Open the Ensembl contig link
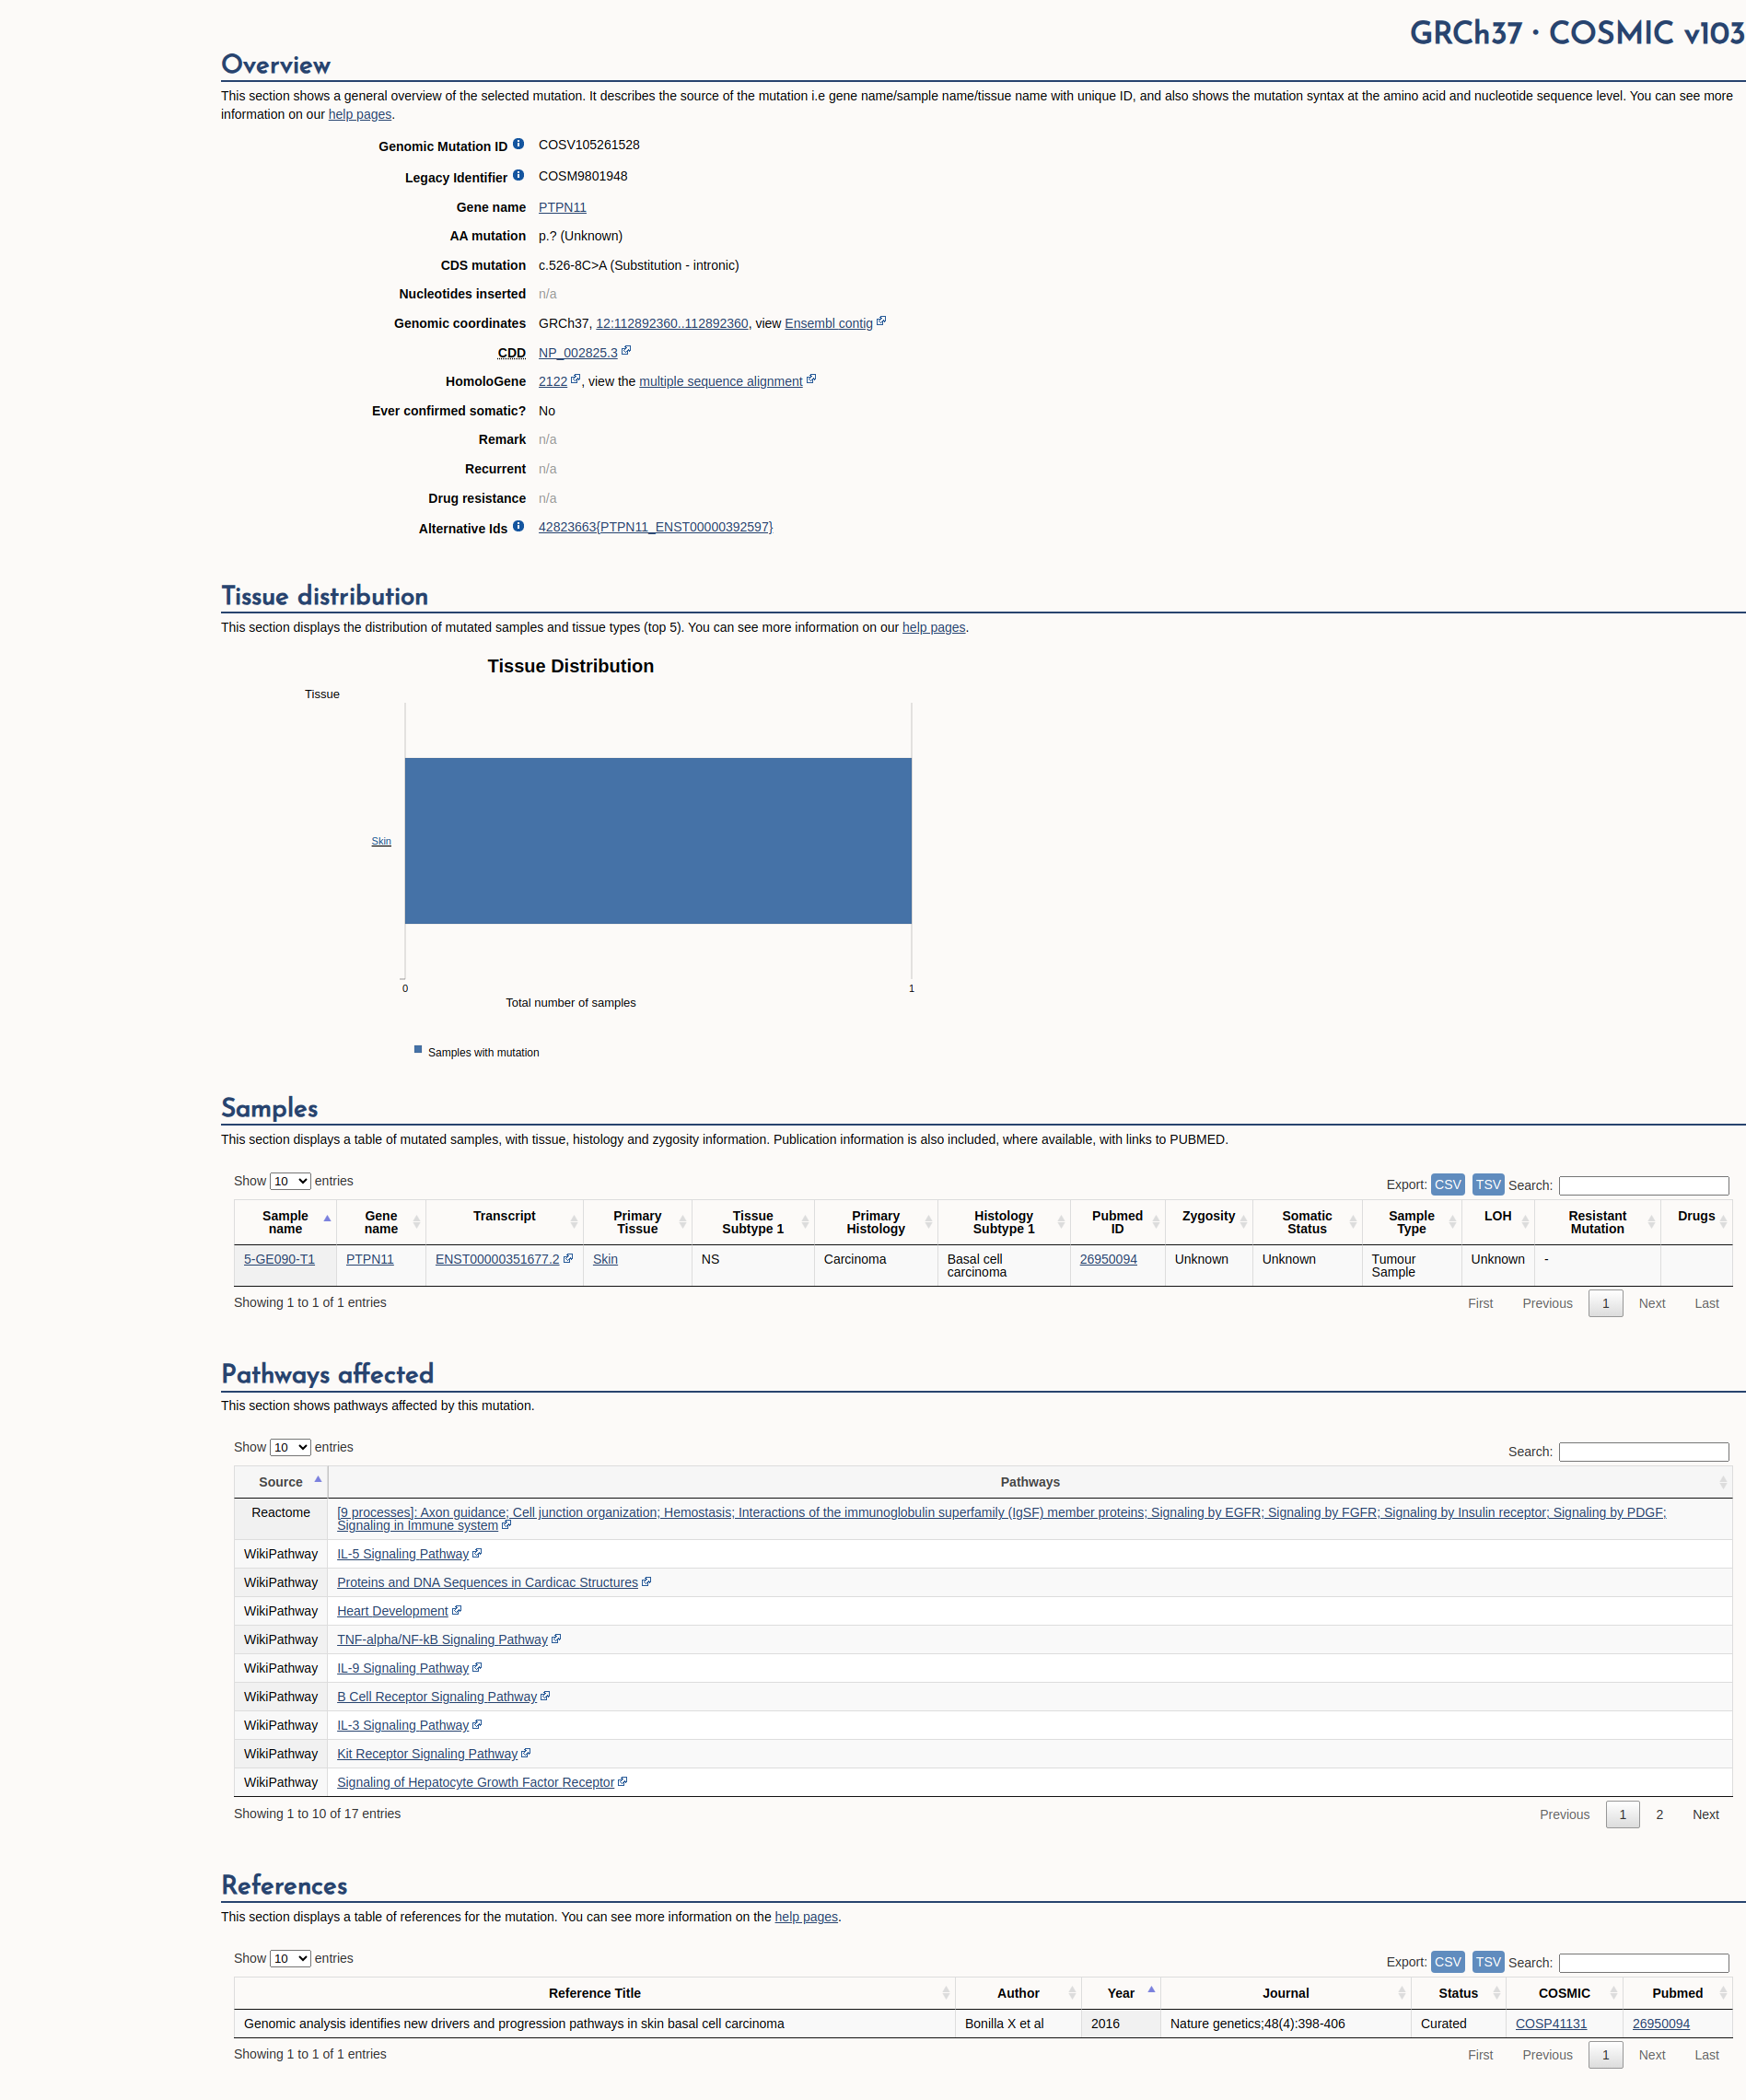The image size is (1746, 2100). (x=828, y=323)
